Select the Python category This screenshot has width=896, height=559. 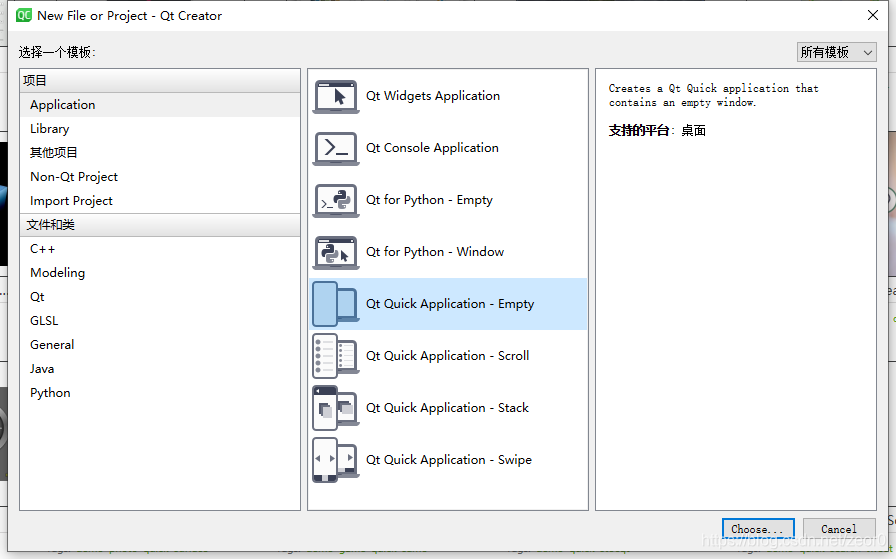(160, 393)
